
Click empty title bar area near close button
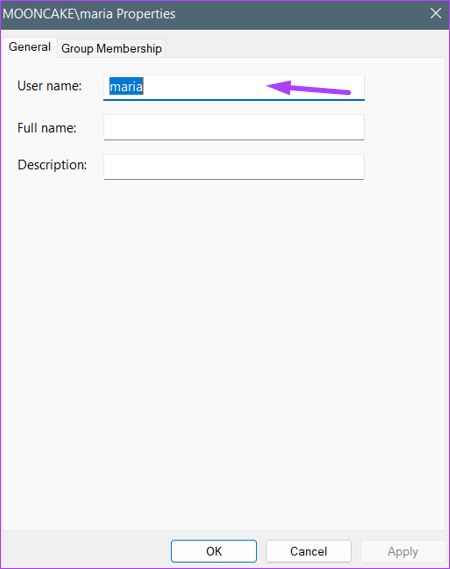[x=301, y=14]
